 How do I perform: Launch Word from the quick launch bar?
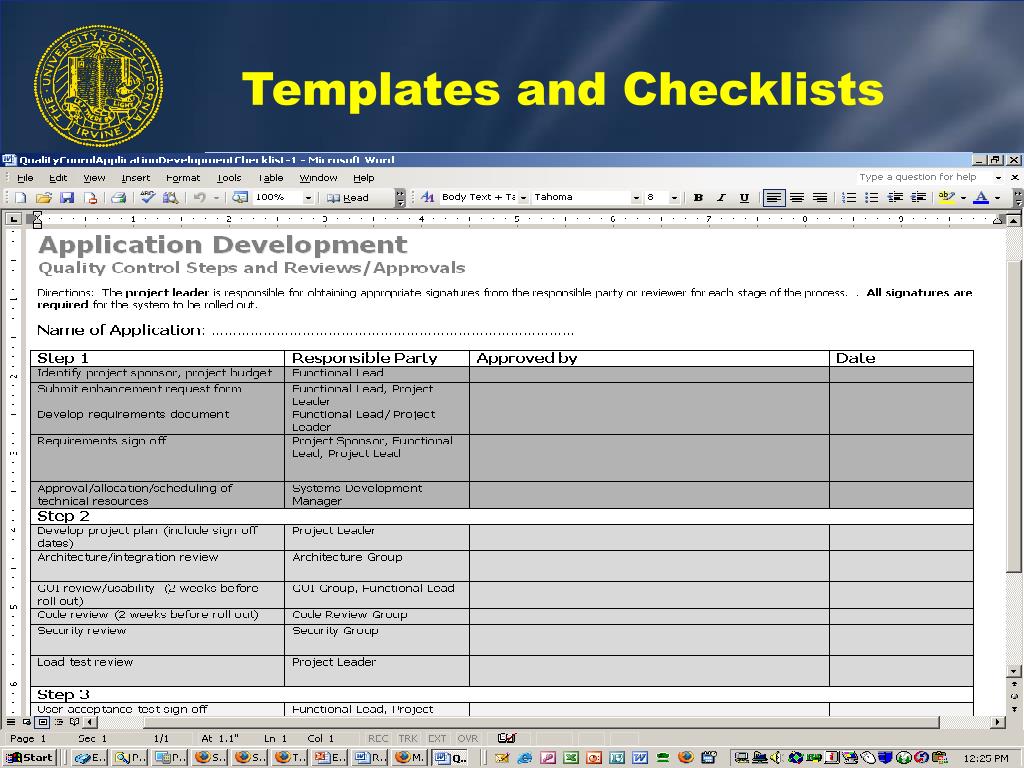pyautogui.click(x=640, y=758)
